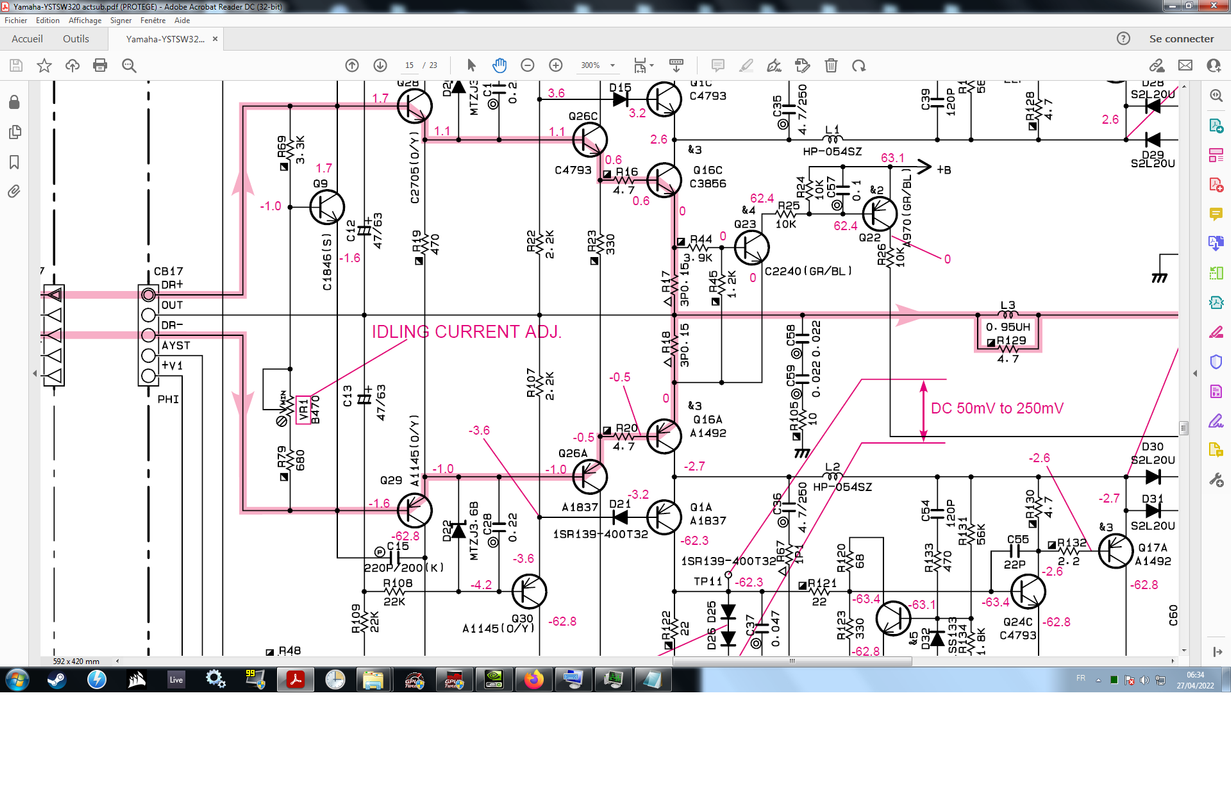This screenshot has height=800, width=1231.
Task: Add a sticky note comment
Action: pos(718,65)
